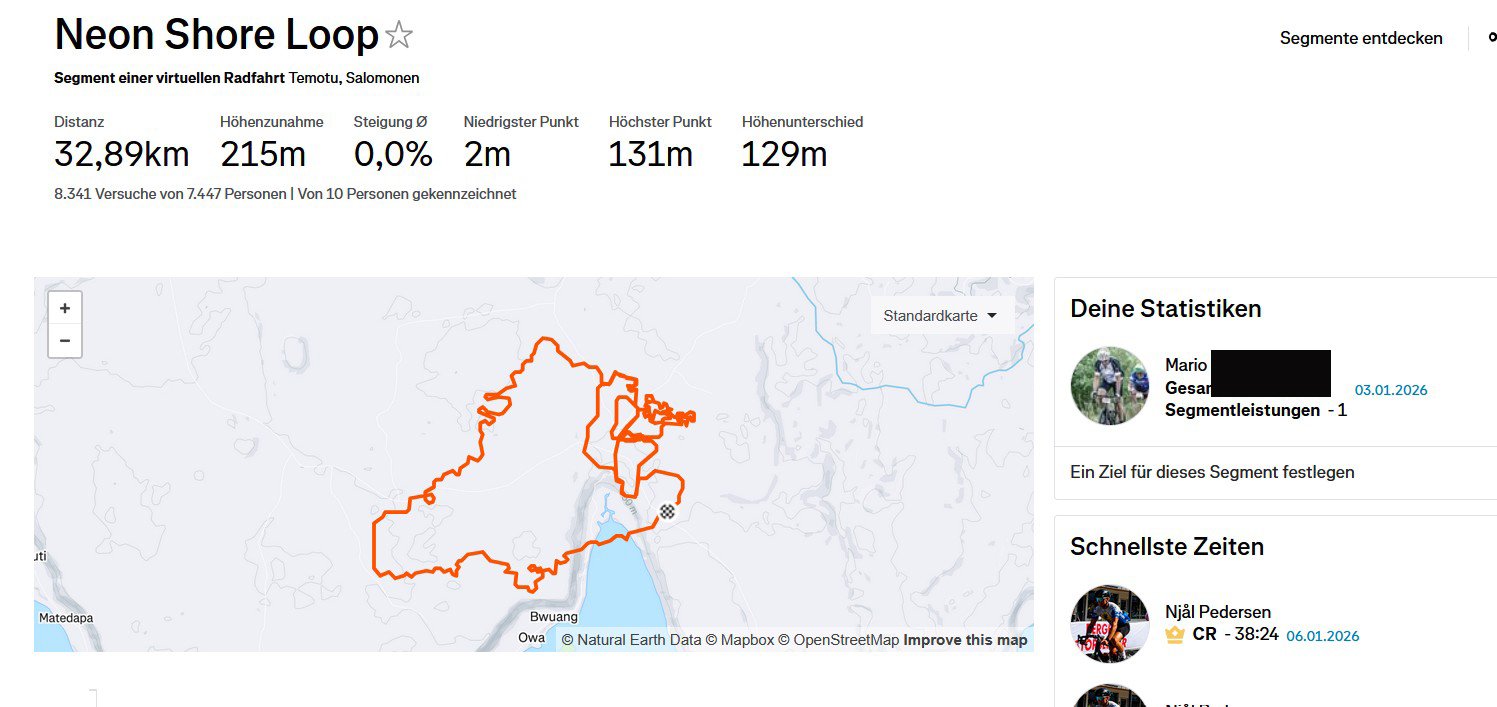Click 'Improve this map' link
The image size is (1497, 707).
965,640
